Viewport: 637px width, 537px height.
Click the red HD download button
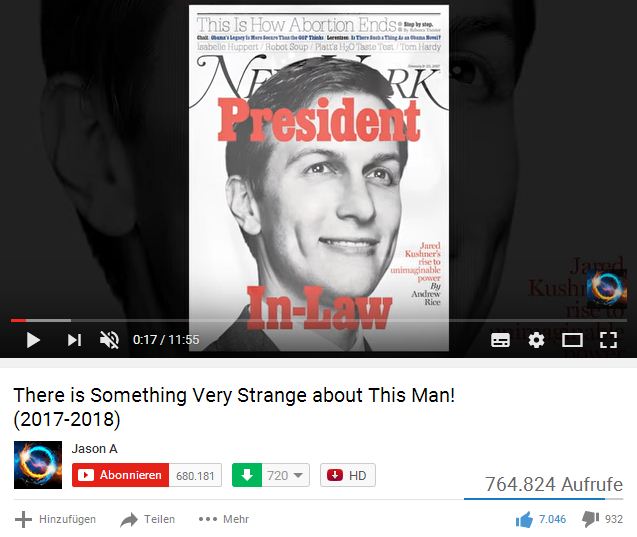tap(348, 475)
